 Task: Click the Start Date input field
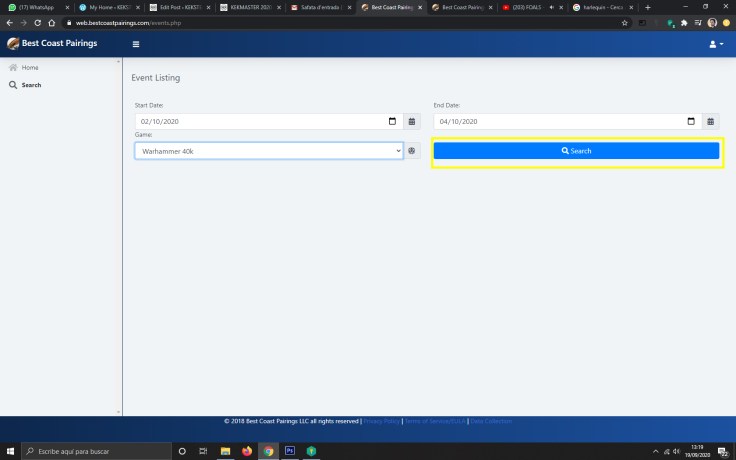click(260, 121)
